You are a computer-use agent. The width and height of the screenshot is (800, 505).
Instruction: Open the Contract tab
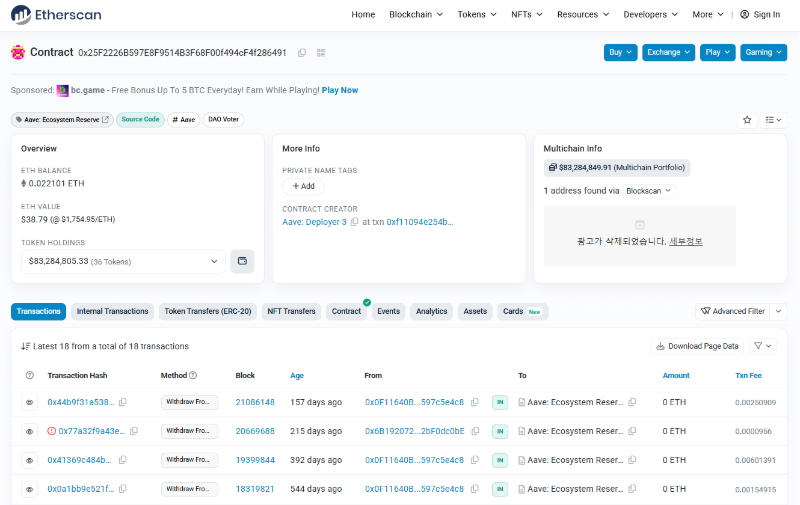(346, 311)
